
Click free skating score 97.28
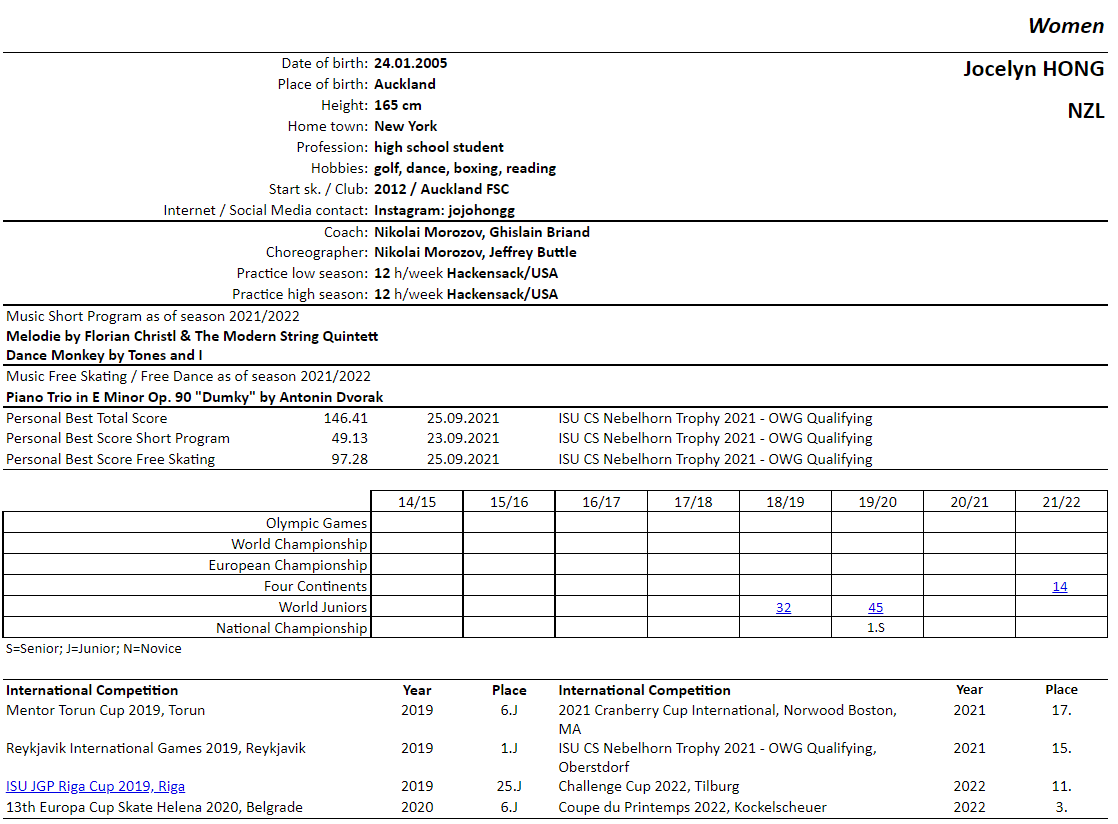tap(349, 460)
